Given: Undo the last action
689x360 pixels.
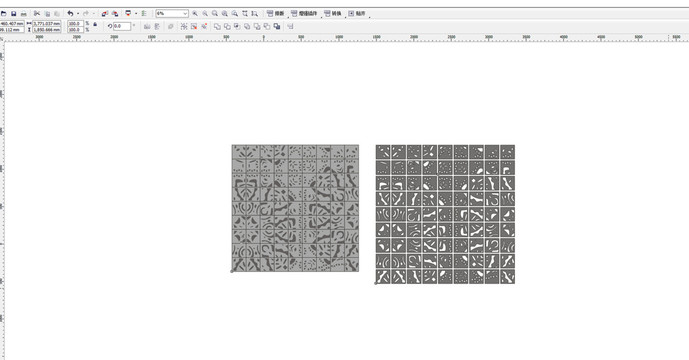Looking at the screenshot, I should (70, 14).
